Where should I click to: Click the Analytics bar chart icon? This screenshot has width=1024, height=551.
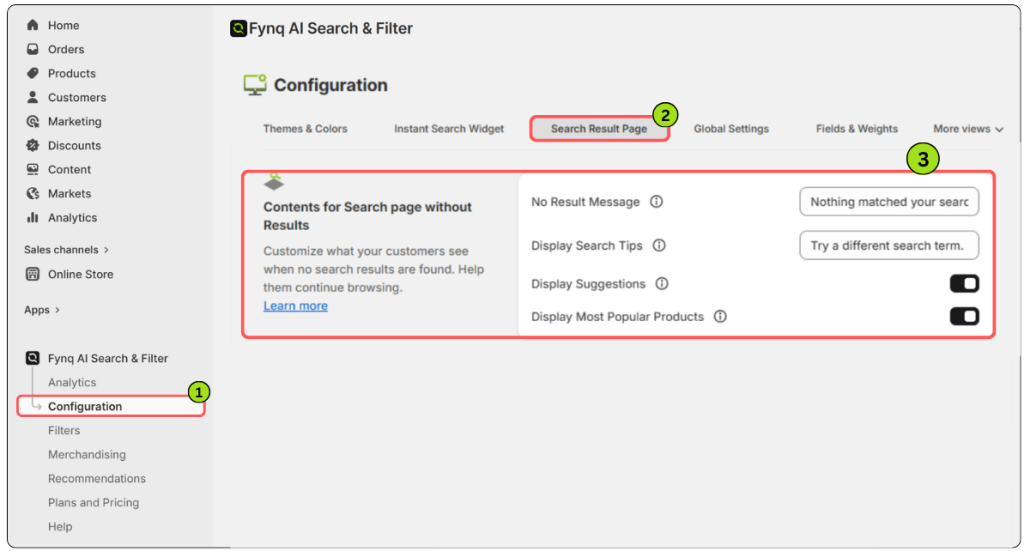coord(32,217)
